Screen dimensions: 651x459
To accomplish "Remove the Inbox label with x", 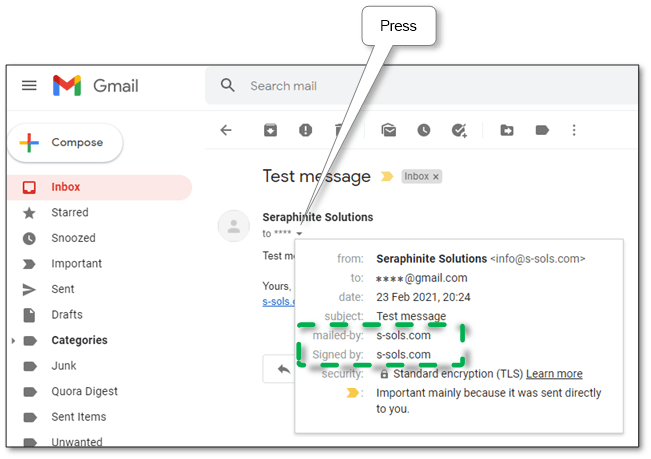I will 436,177.
